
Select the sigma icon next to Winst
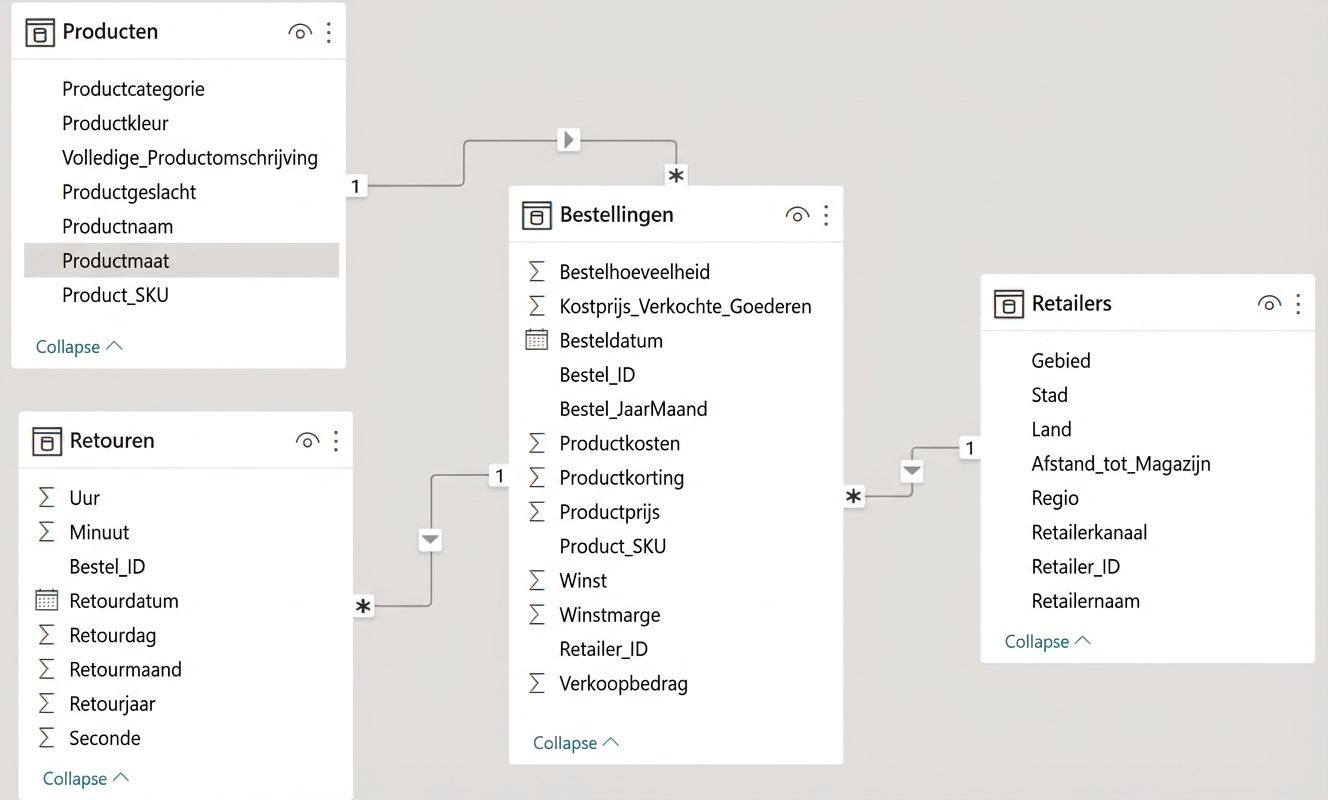(x=536, y=580)
